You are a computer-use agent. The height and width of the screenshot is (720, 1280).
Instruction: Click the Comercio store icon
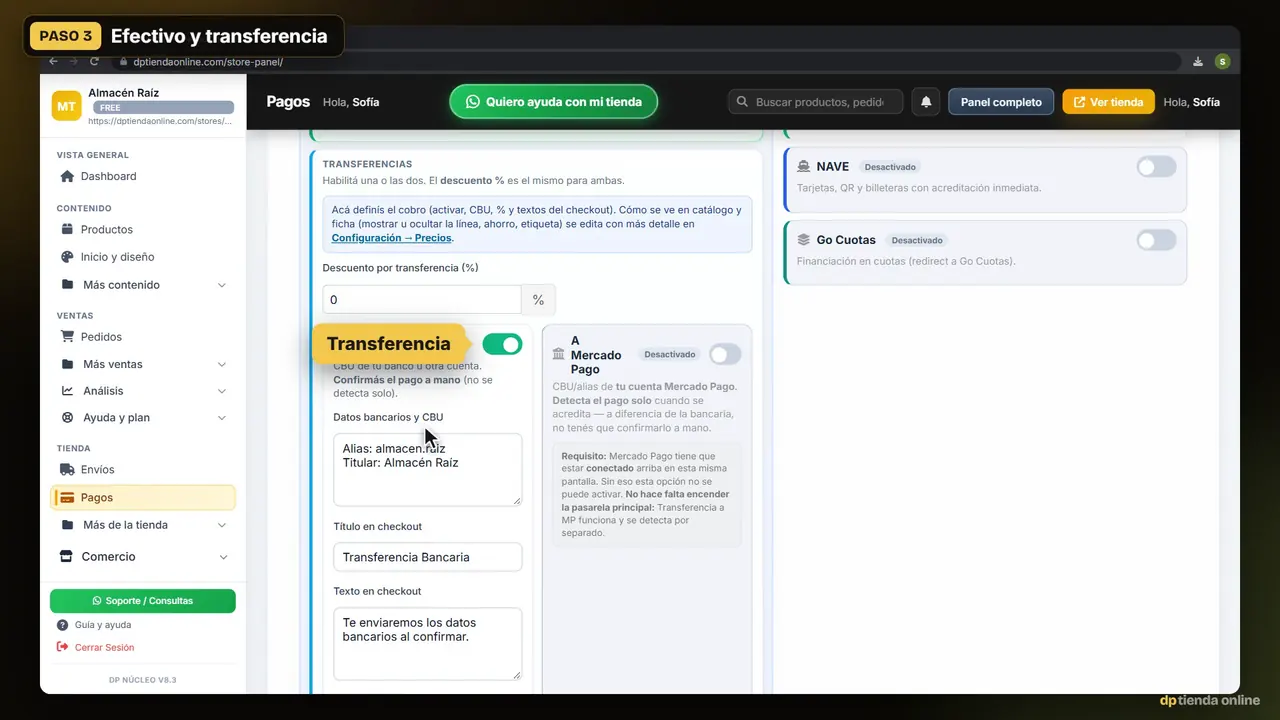(x=67, y=557)
